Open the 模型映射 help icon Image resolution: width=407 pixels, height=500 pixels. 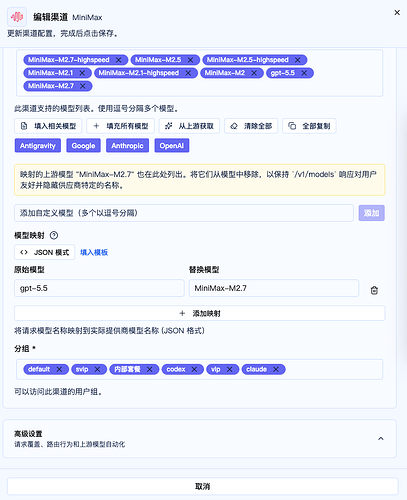54,236
